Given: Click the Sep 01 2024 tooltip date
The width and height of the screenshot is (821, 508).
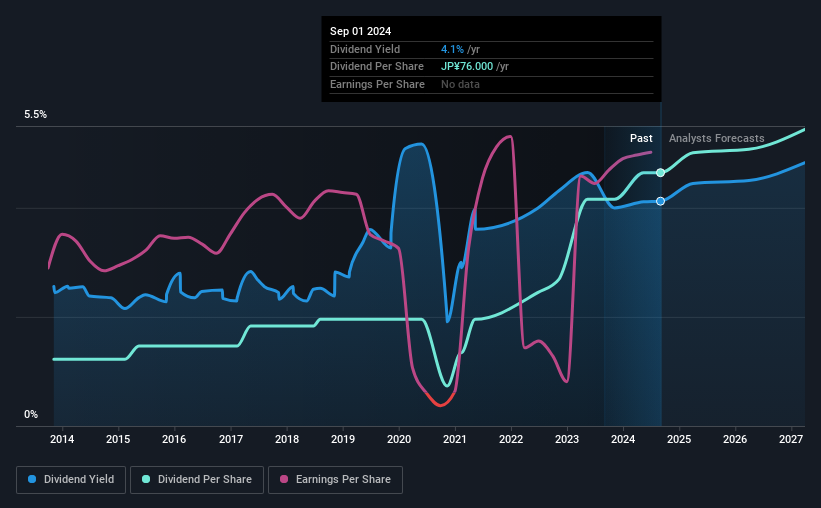Looking at the screenshot, I should [x=360, y=31].
